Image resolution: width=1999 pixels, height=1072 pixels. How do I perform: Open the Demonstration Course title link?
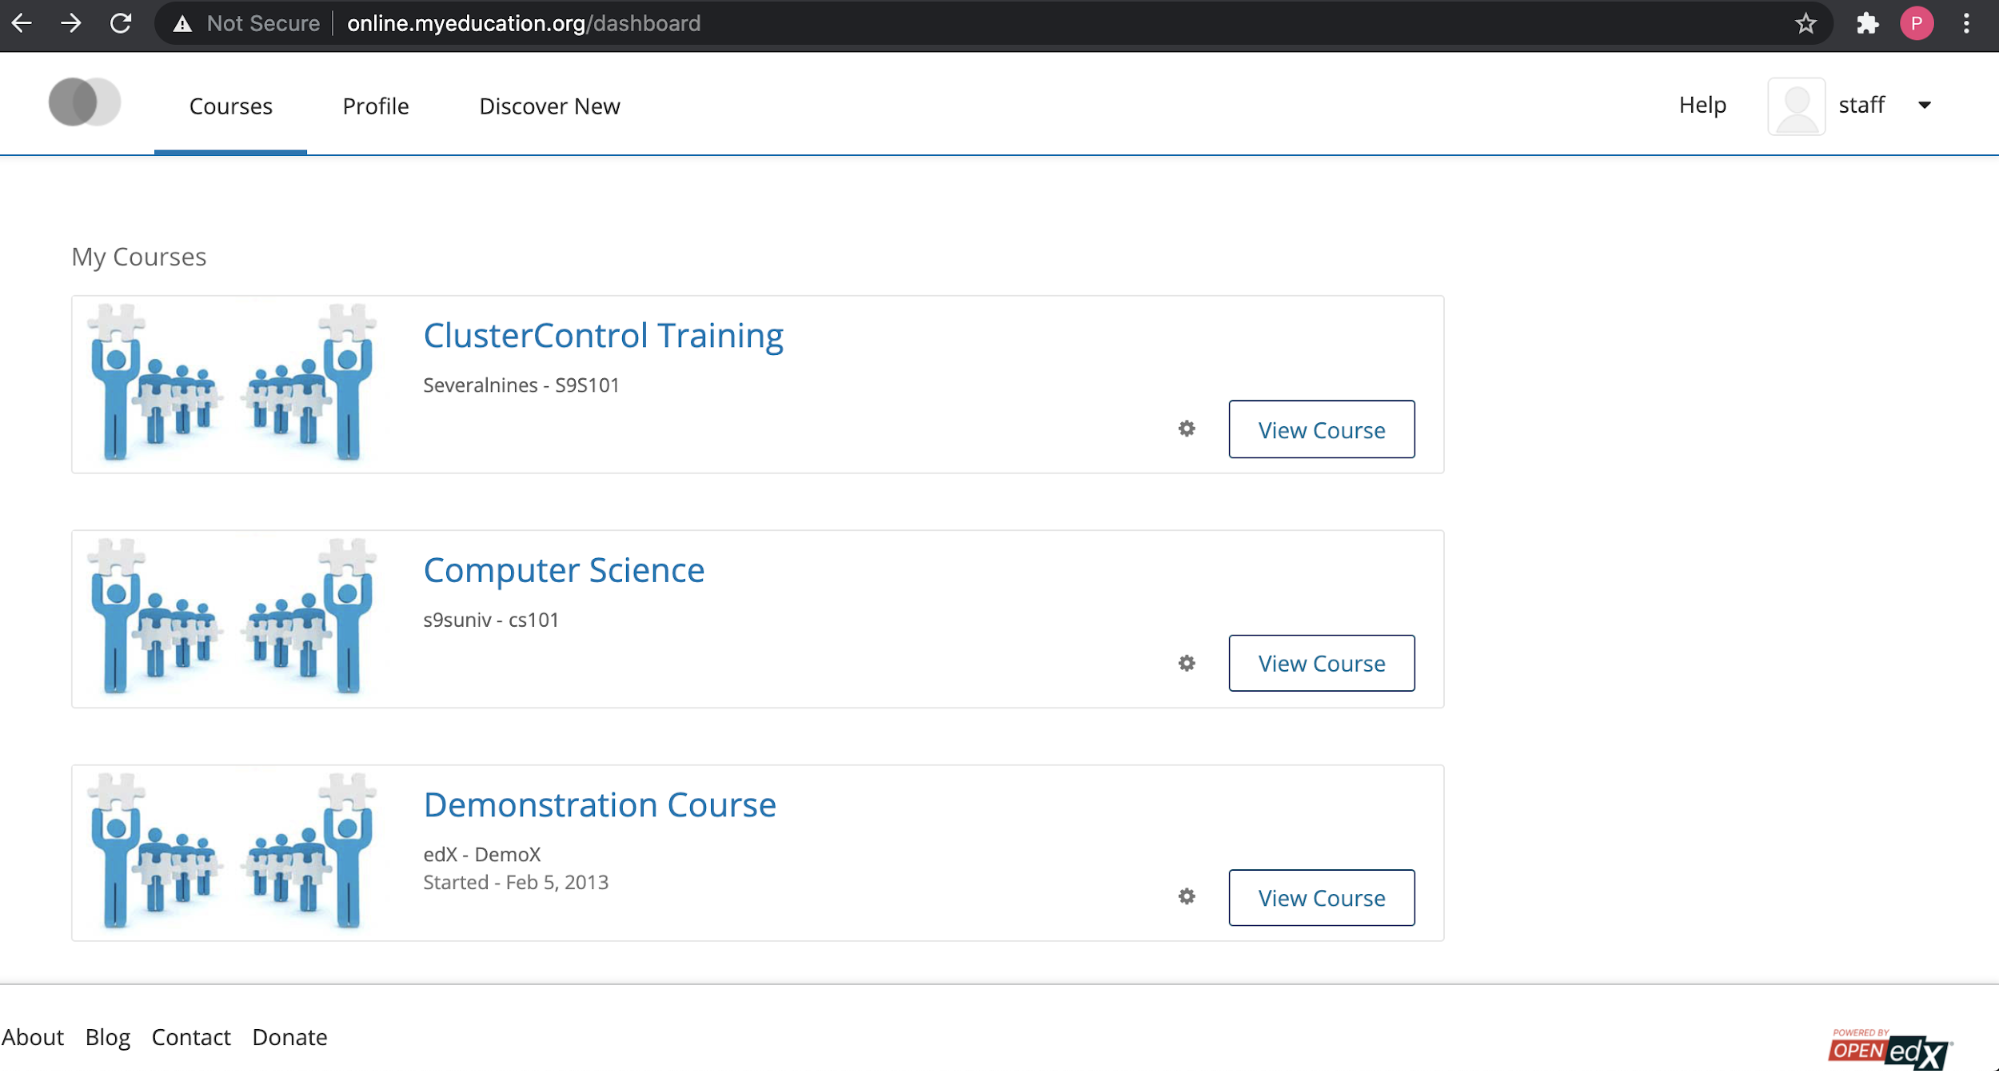[x=600, y=805]
